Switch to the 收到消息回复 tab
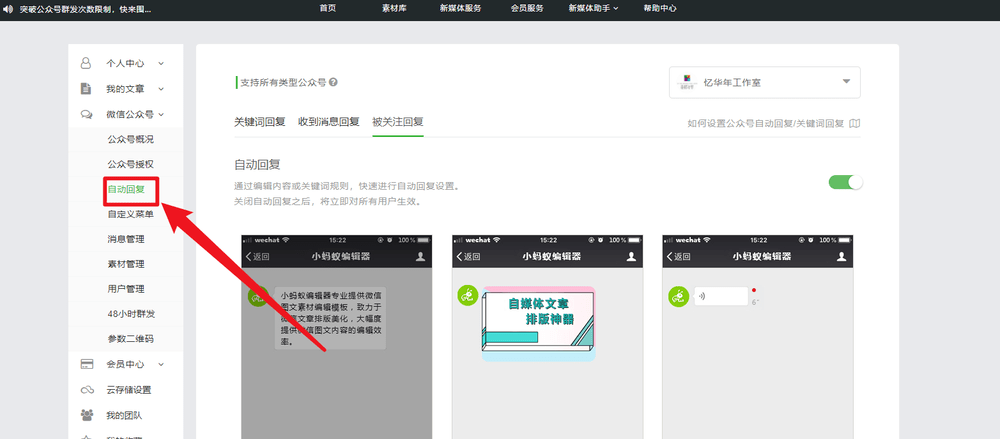This screenshot has height=439, width=1000. pos(329,122)
